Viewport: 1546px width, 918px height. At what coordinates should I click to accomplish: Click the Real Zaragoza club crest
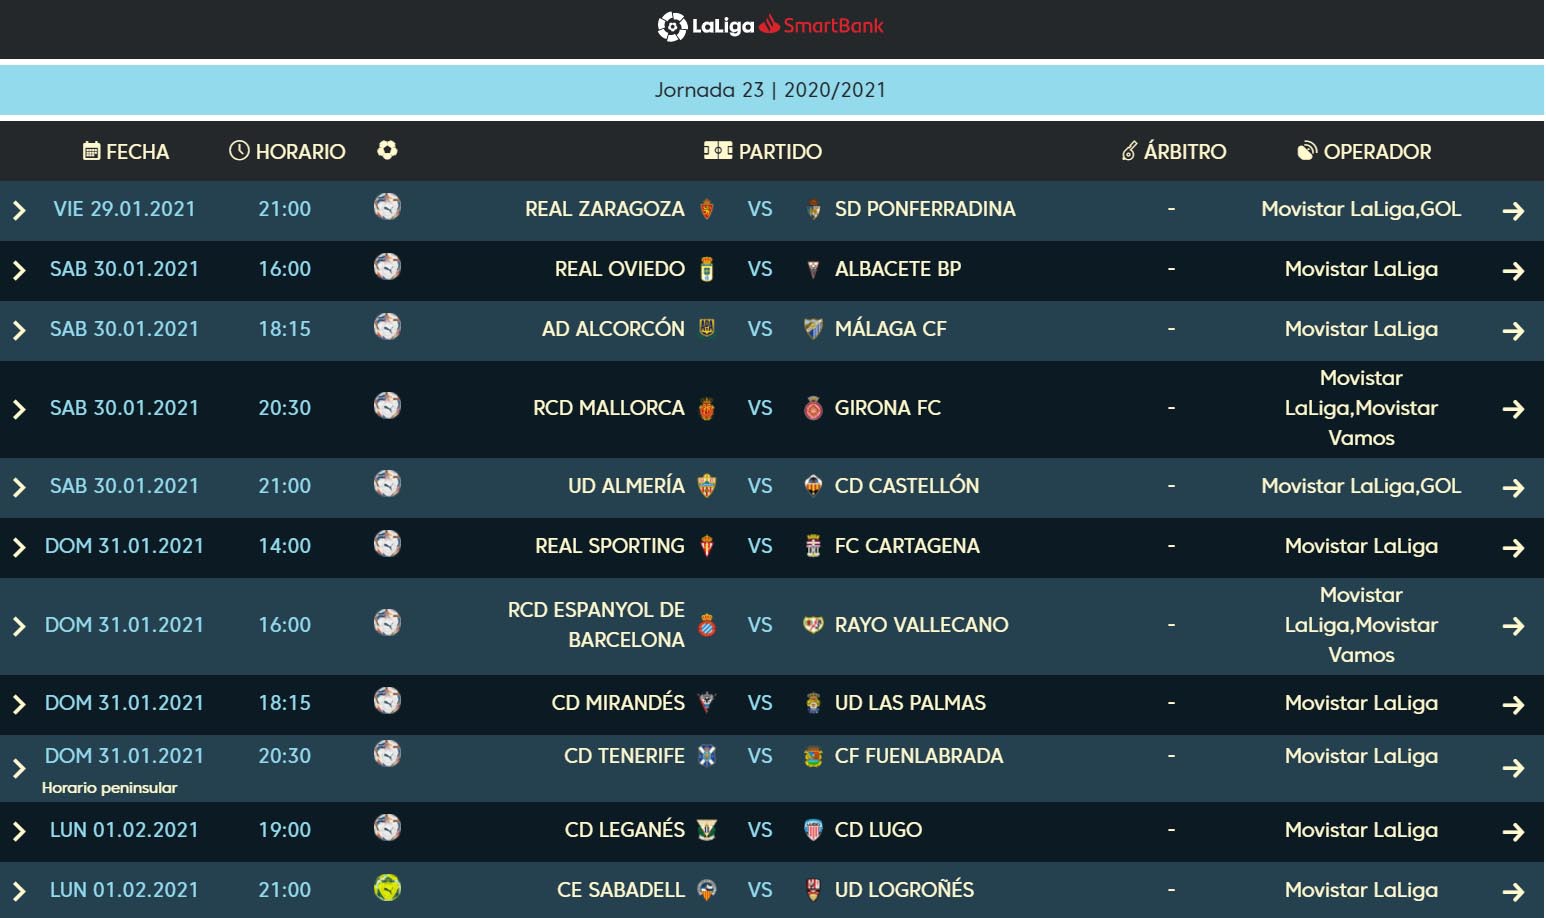[x=707, y=209]
